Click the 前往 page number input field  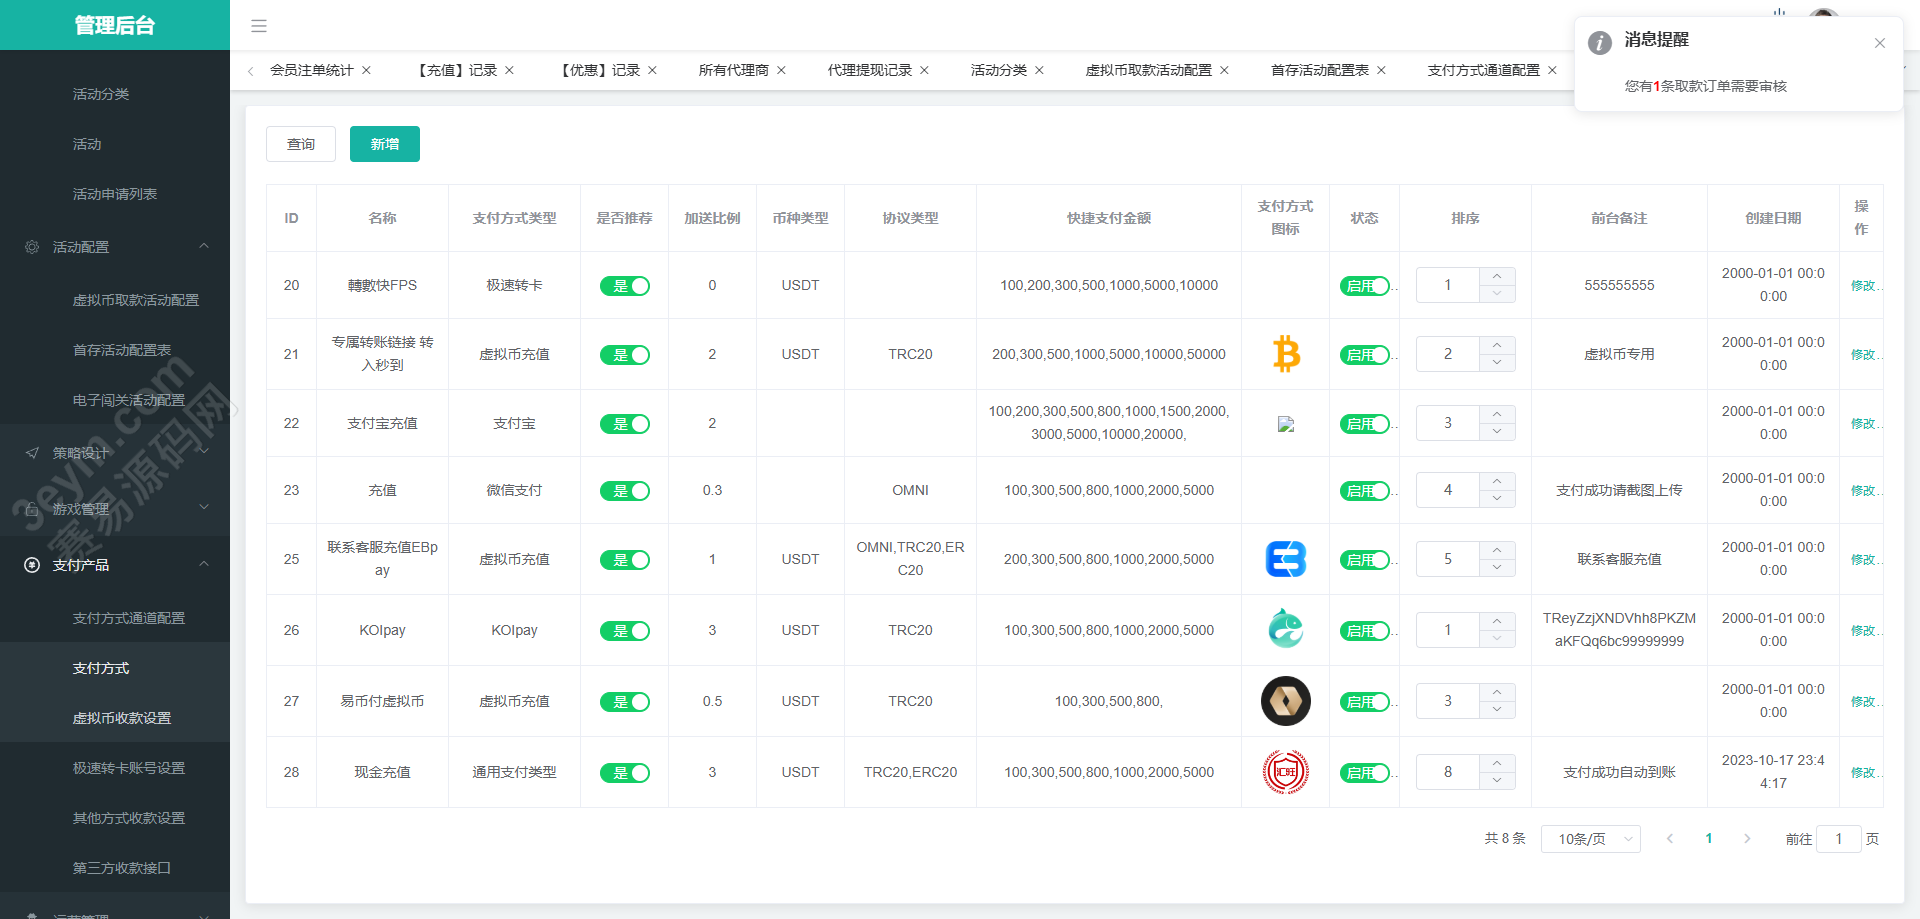[x=1838, y=839]
